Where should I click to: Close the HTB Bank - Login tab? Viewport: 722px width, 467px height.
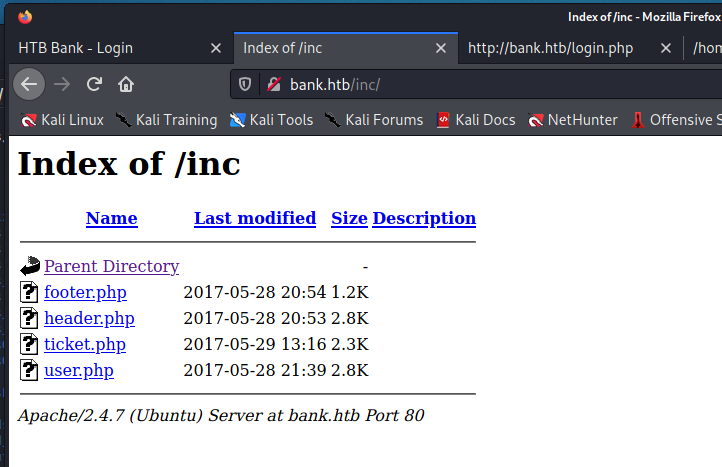click(x=216, y=48)
